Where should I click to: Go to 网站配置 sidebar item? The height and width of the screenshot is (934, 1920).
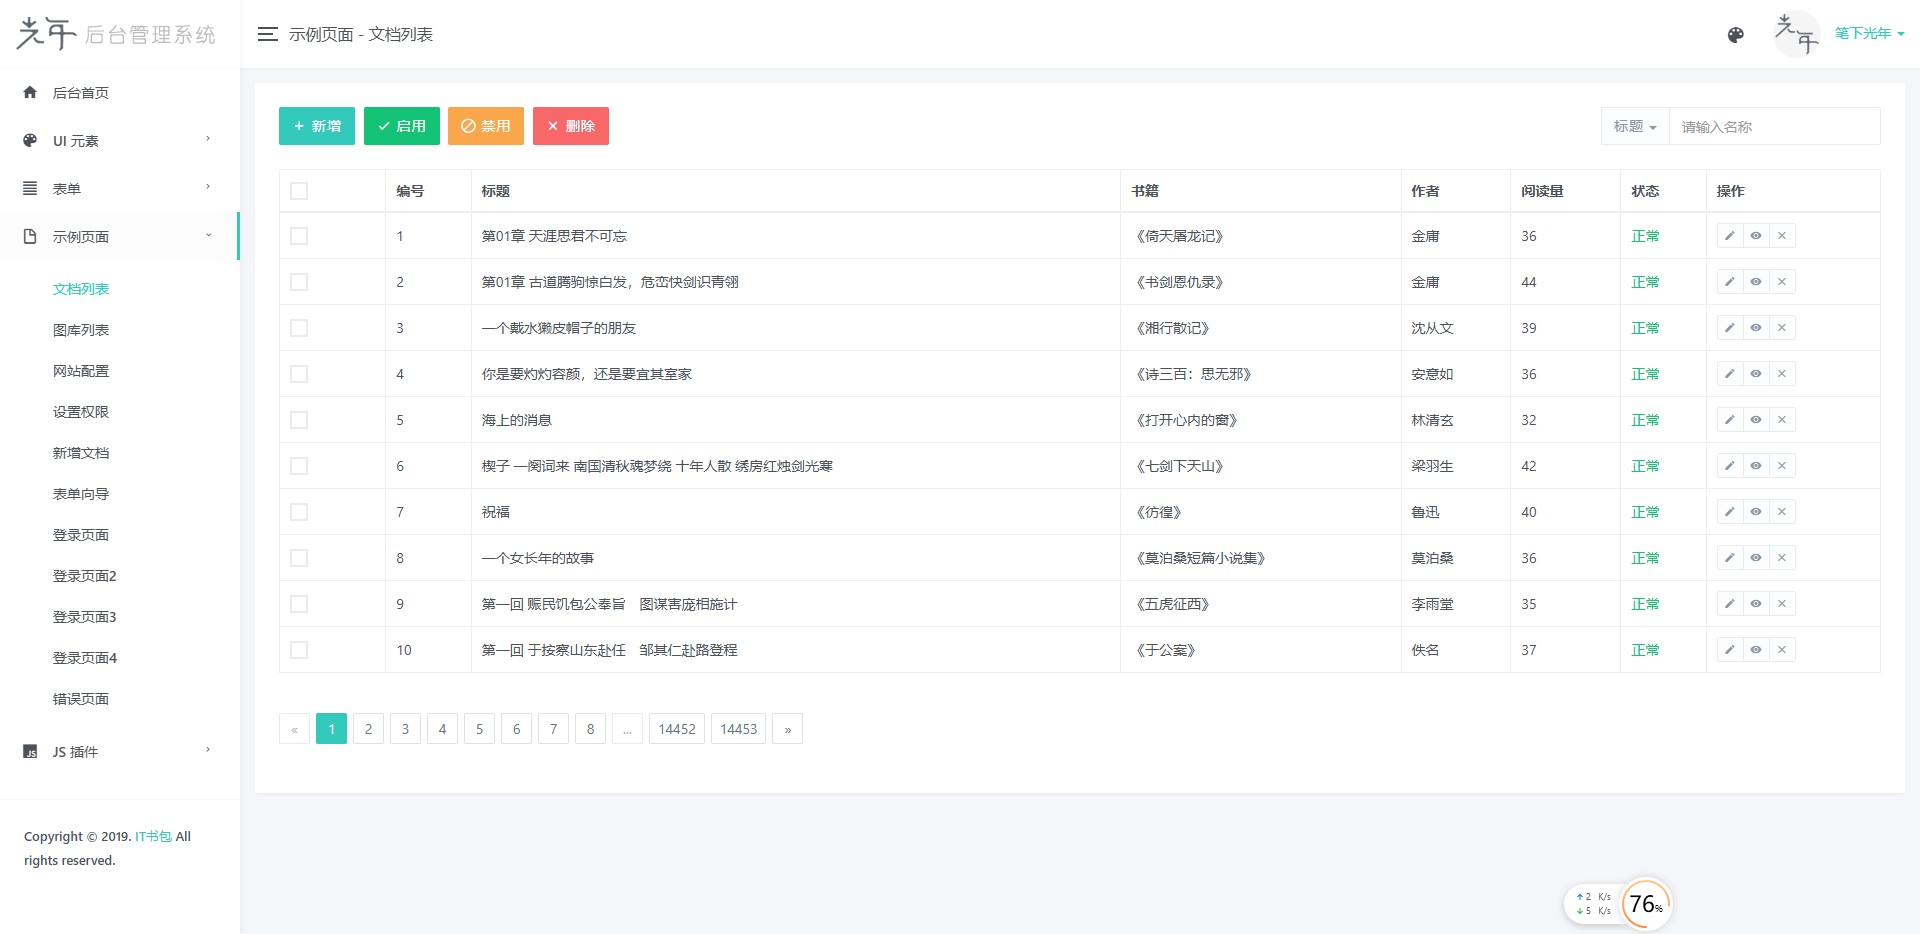pos(81,371)
